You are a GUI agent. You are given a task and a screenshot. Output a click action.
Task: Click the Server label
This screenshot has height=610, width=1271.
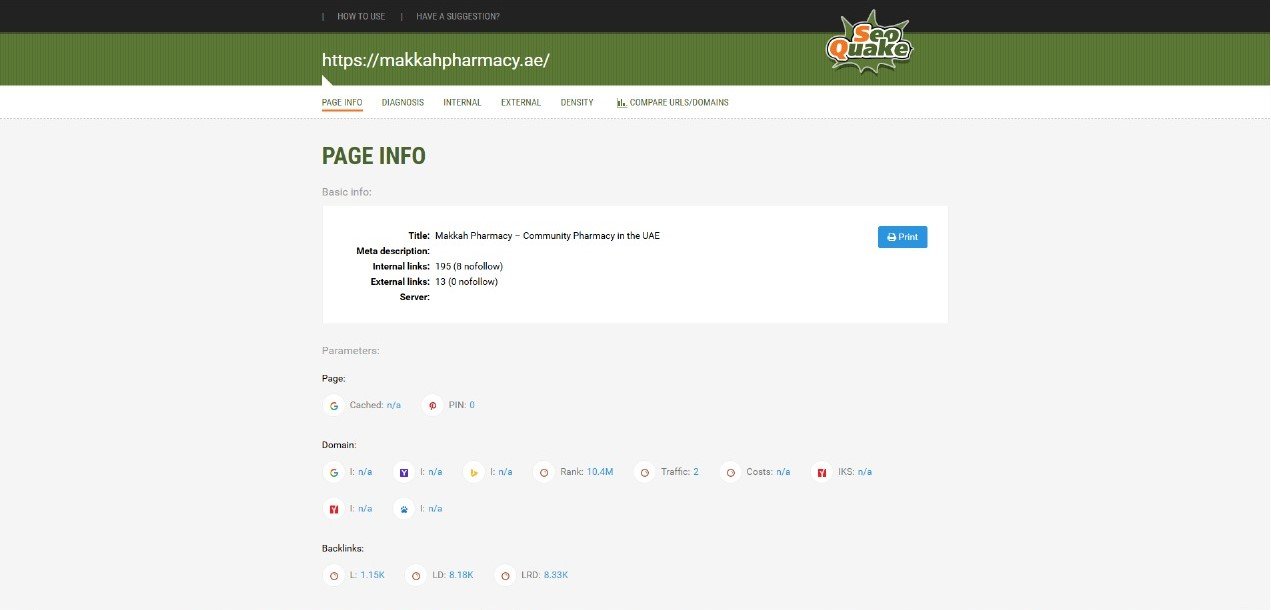pyautogui.click(x=414, y=298)
